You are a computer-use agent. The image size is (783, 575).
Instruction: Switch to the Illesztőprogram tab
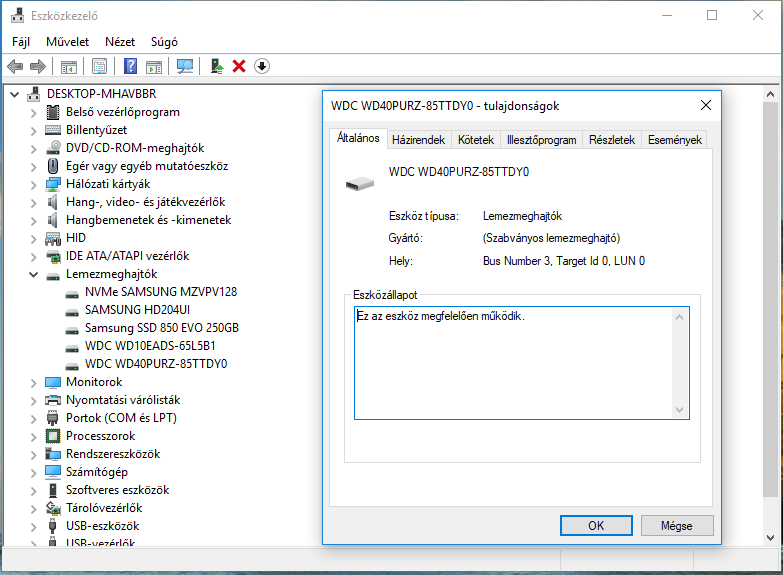pyautogui.click(x=542, y=140)
